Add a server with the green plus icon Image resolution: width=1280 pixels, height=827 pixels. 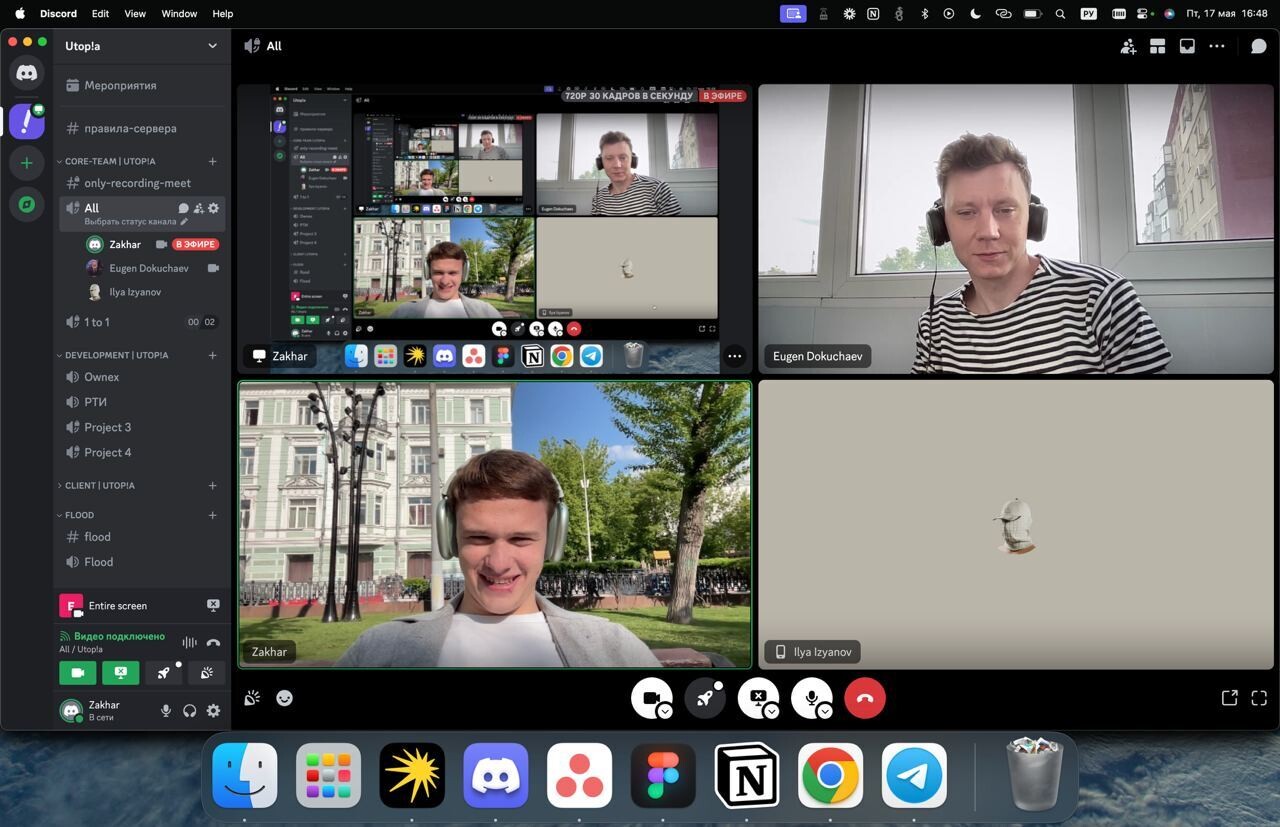(x=27, y=163)
